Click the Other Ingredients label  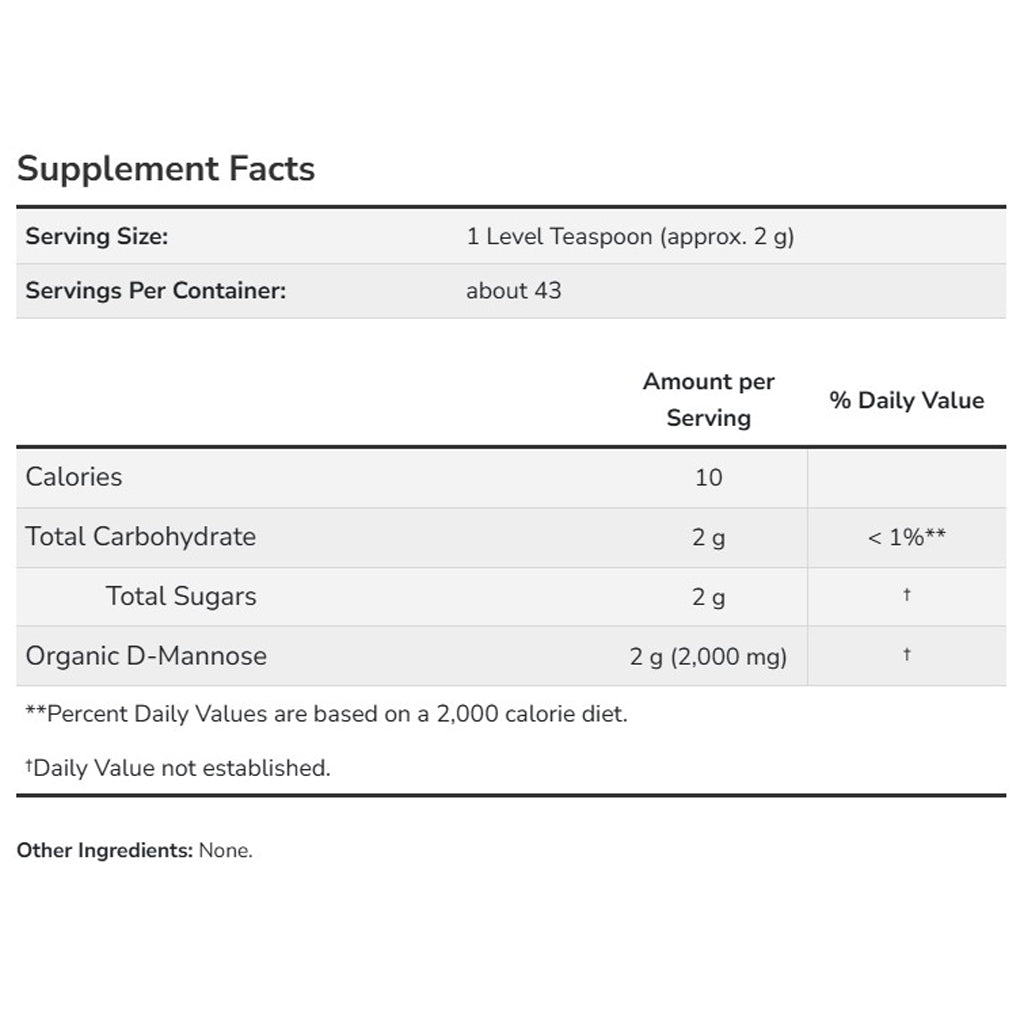(104, 851)
